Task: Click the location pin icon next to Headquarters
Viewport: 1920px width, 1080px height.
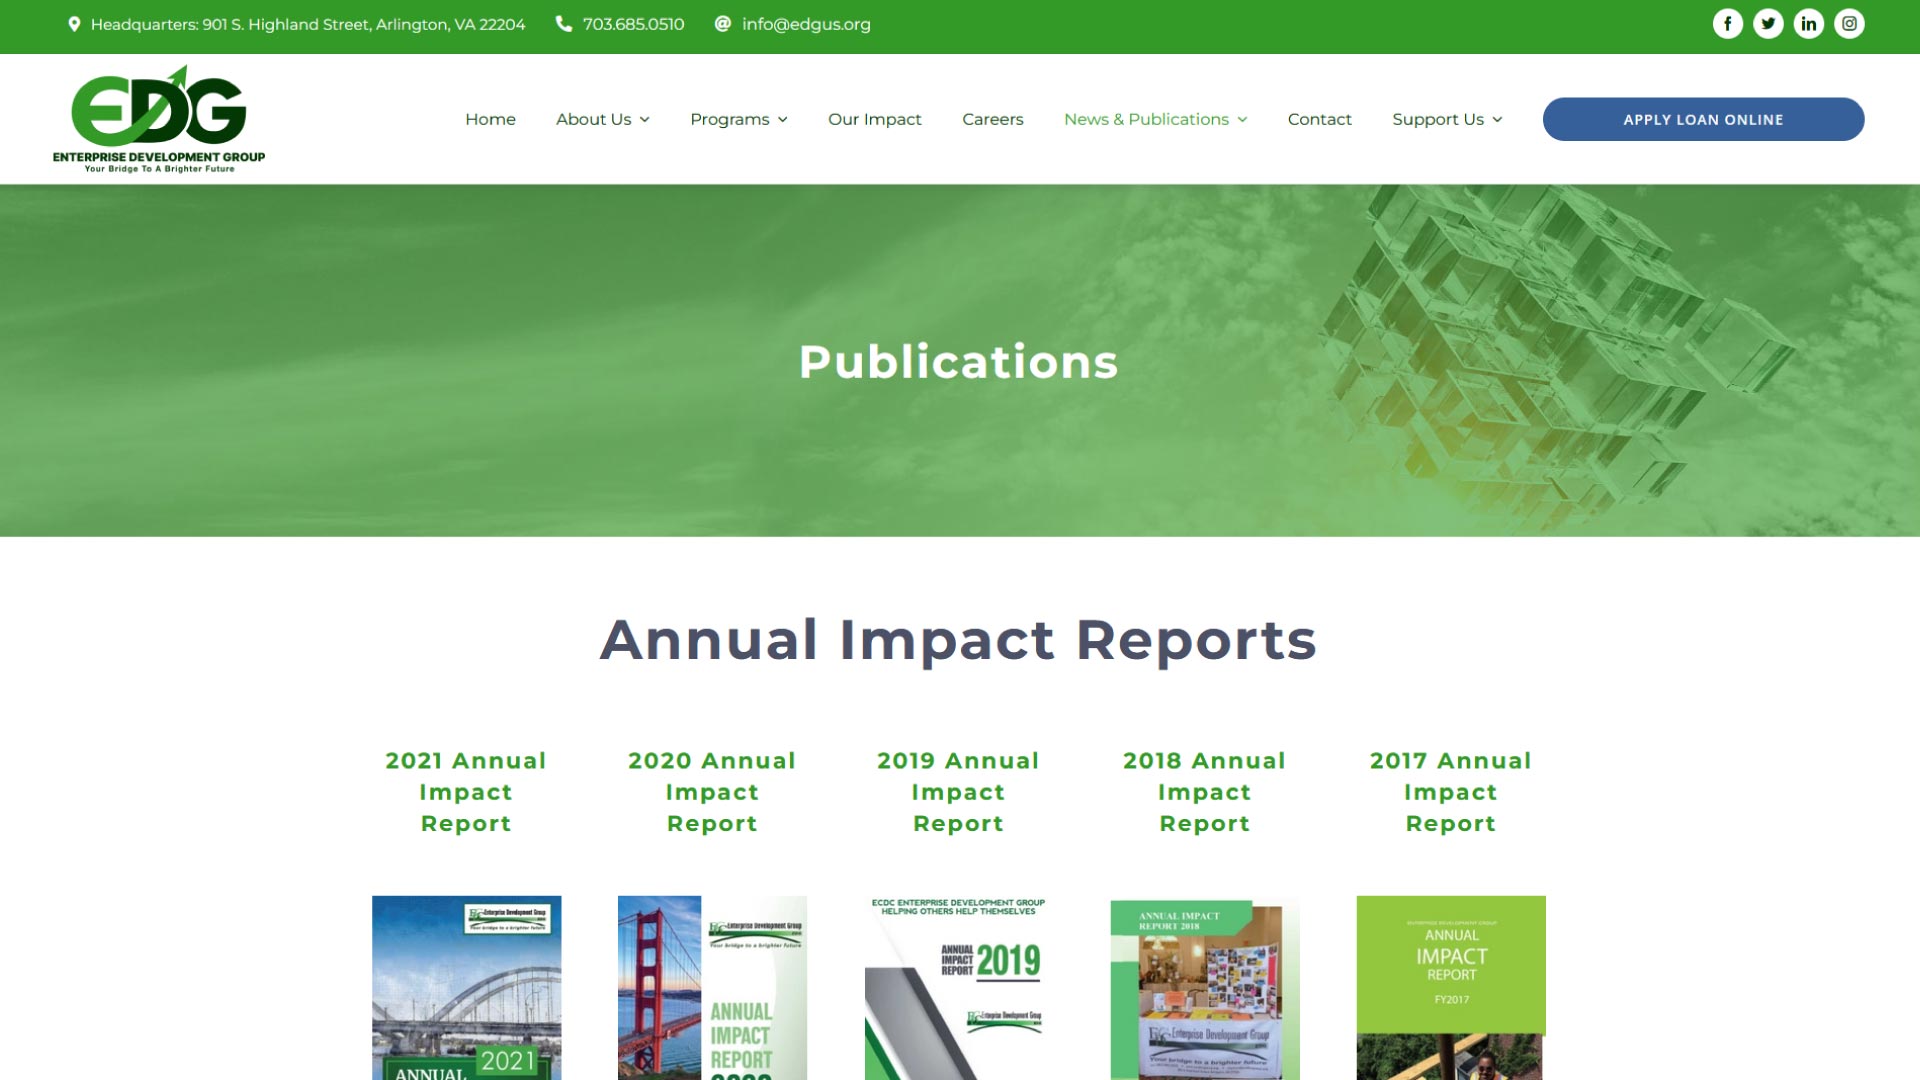Action: [73, 22]
